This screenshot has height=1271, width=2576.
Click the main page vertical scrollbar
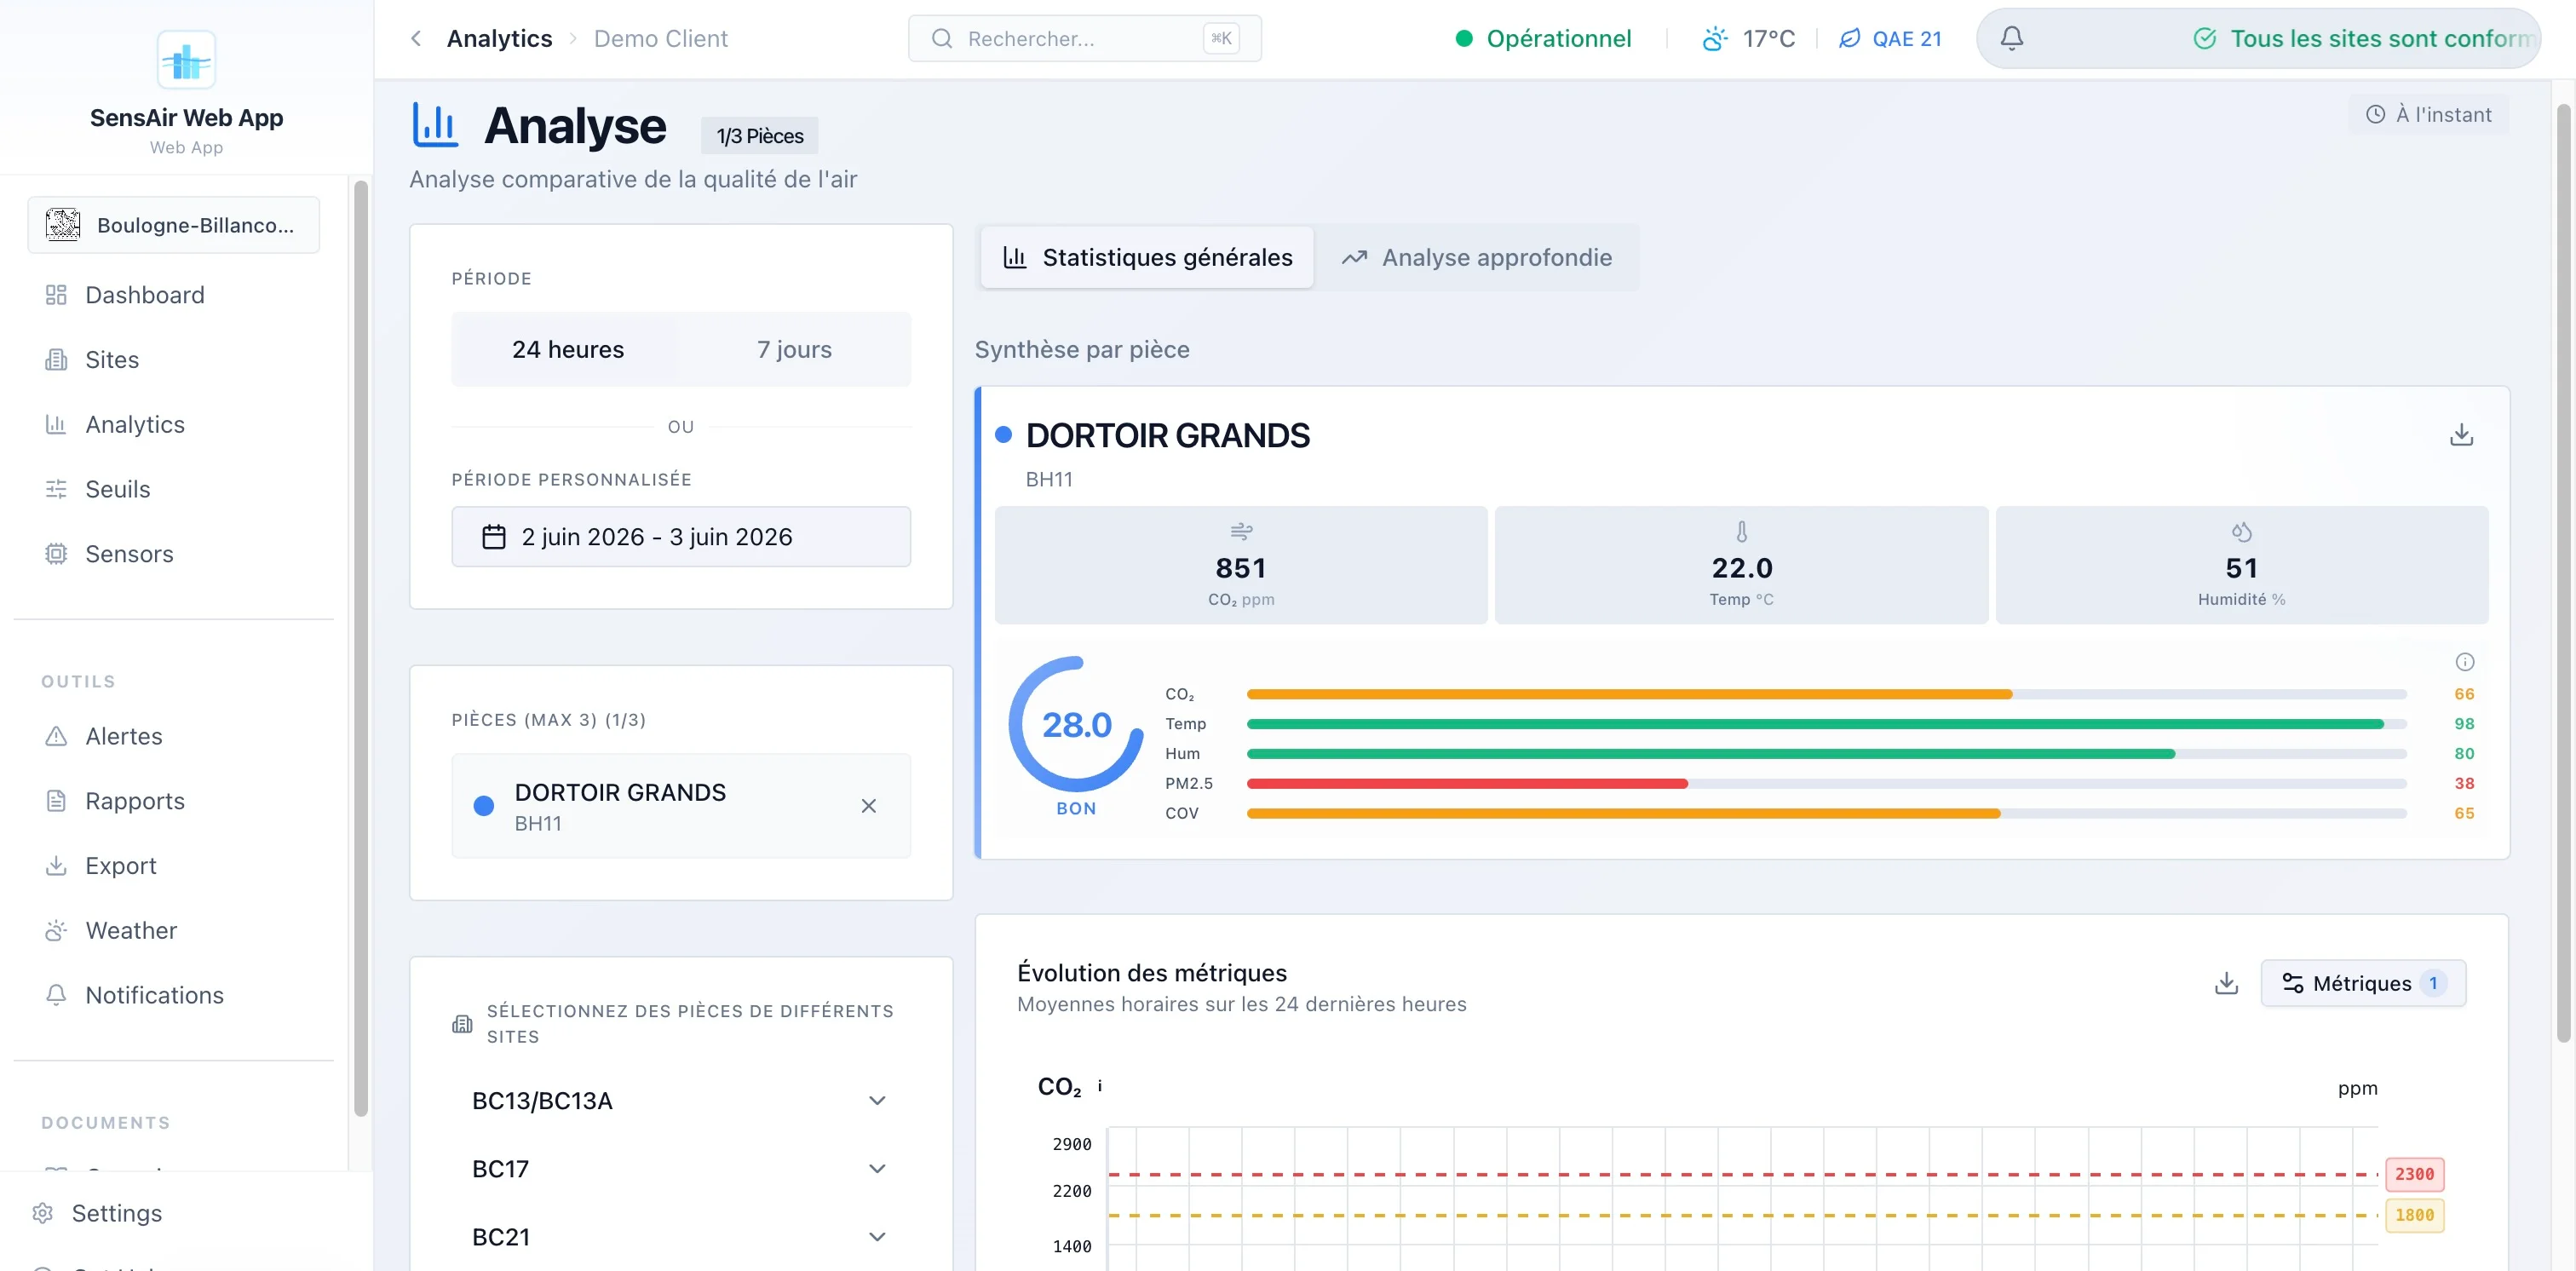(x=2563, y=573)
